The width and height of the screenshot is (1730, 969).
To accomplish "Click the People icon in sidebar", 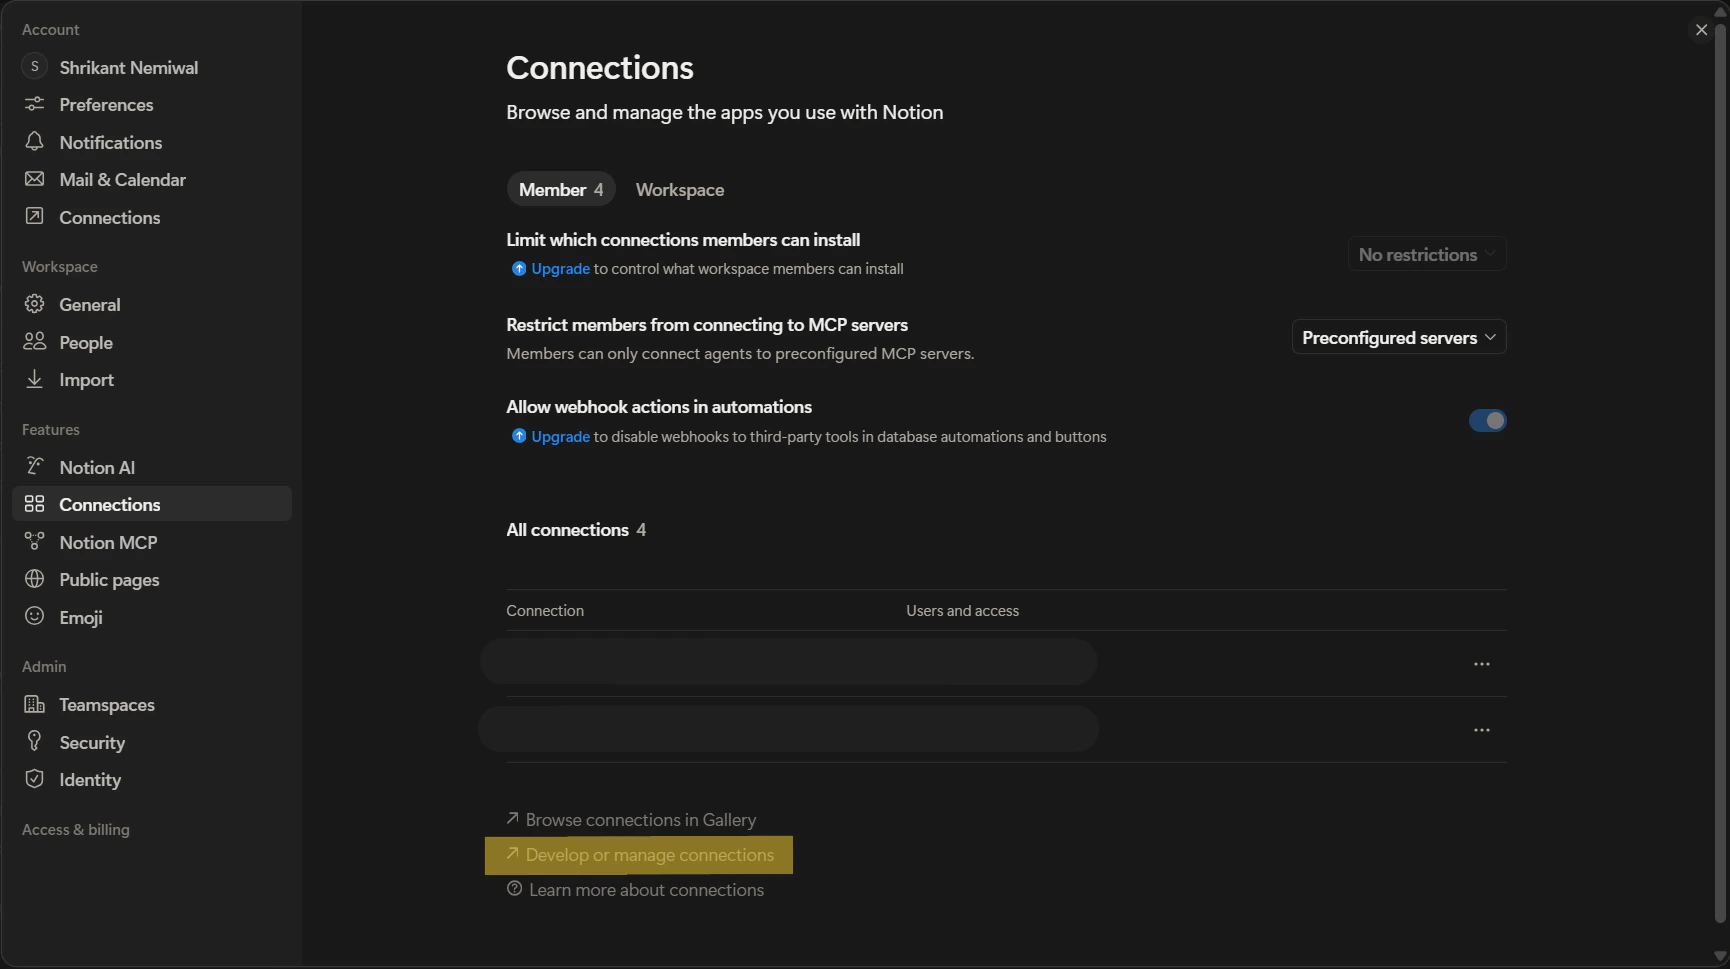I will 34,341.
